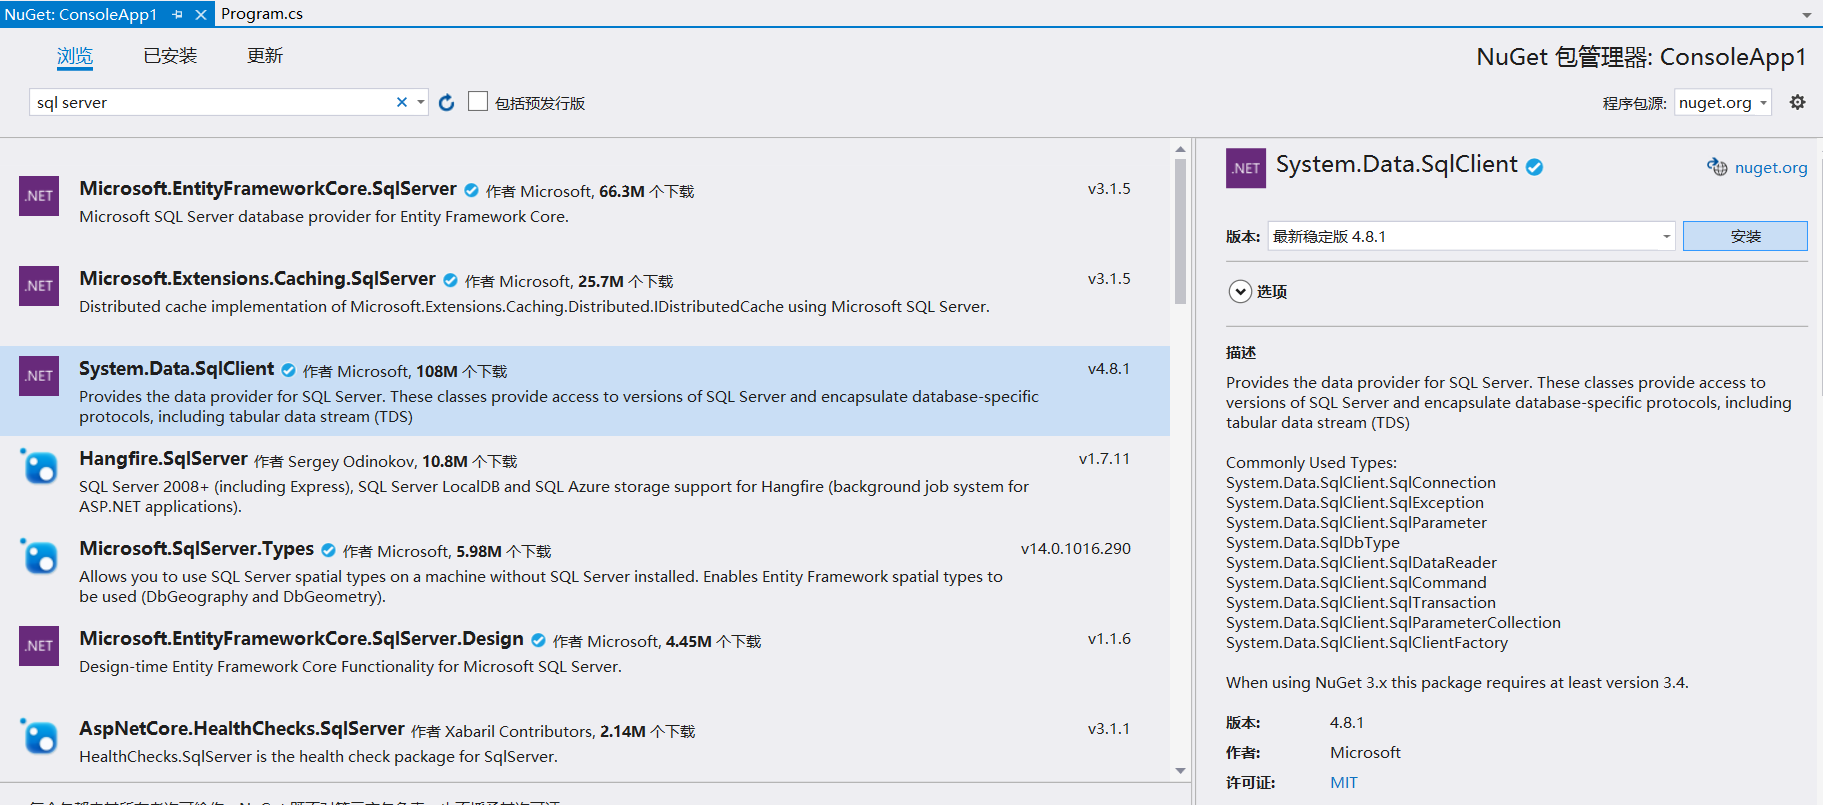Pin the NuGet: ConsoleApp1 tab
The height and width of the screenshot is (805, 1823).
[177, 14]
